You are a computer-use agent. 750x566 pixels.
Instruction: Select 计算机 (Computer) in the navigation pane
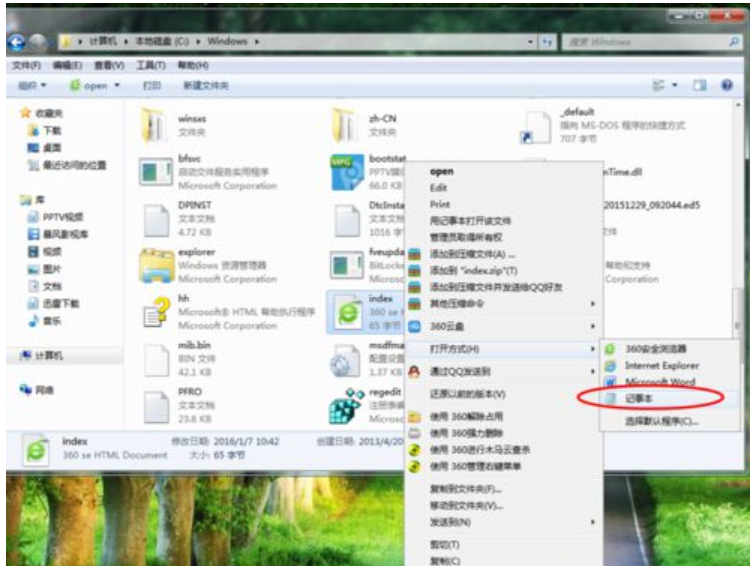pyautogui.click(x=49, y=355)
